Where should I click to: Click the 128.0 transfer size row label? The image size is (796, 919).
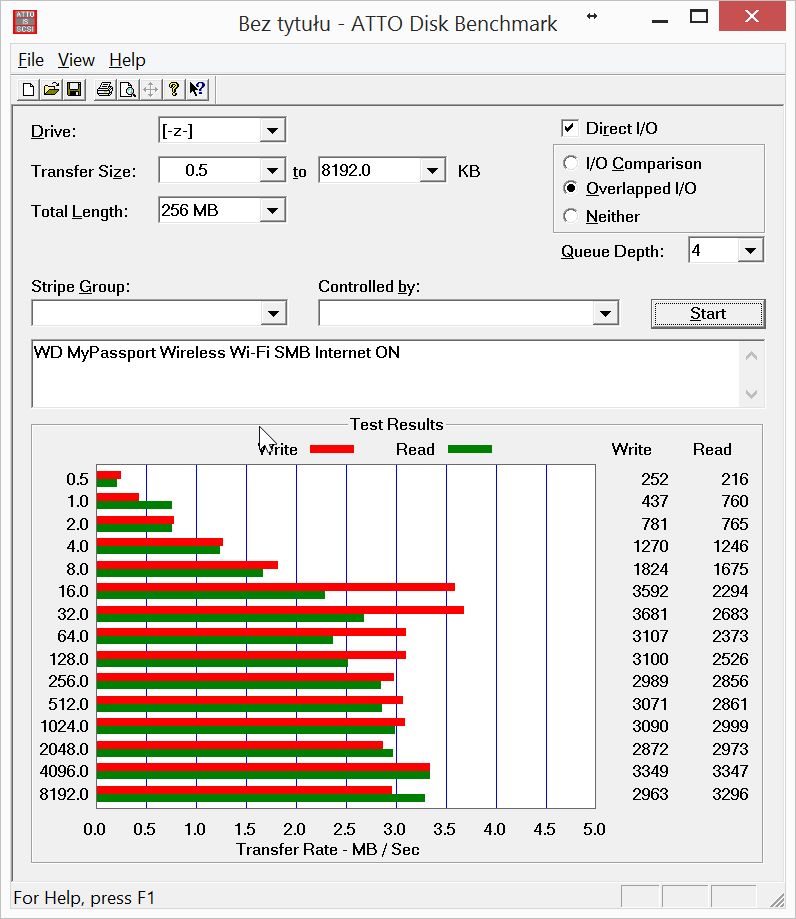pyautogui.click(x=69, y=659)
